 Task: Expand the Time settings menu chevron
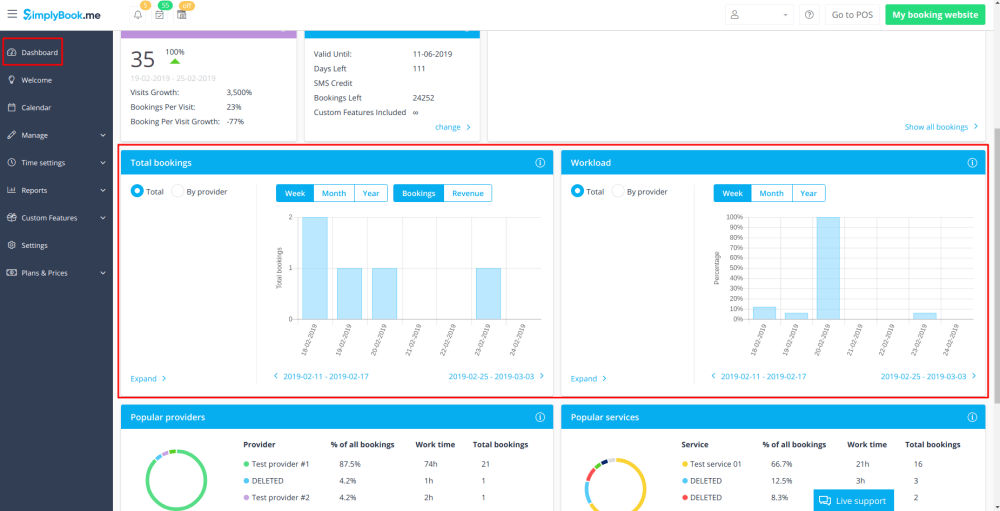[103, 163]
